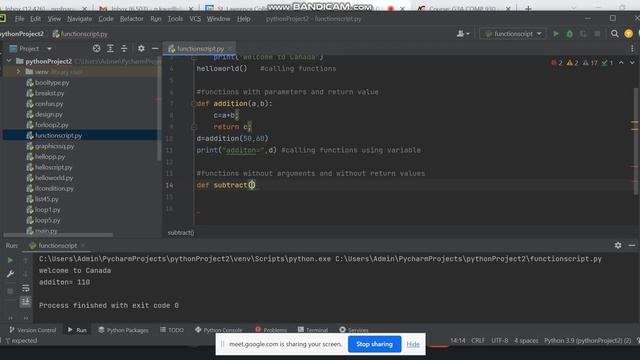Fold the addition function definition
640x360 pixels.
click(194, 104)
